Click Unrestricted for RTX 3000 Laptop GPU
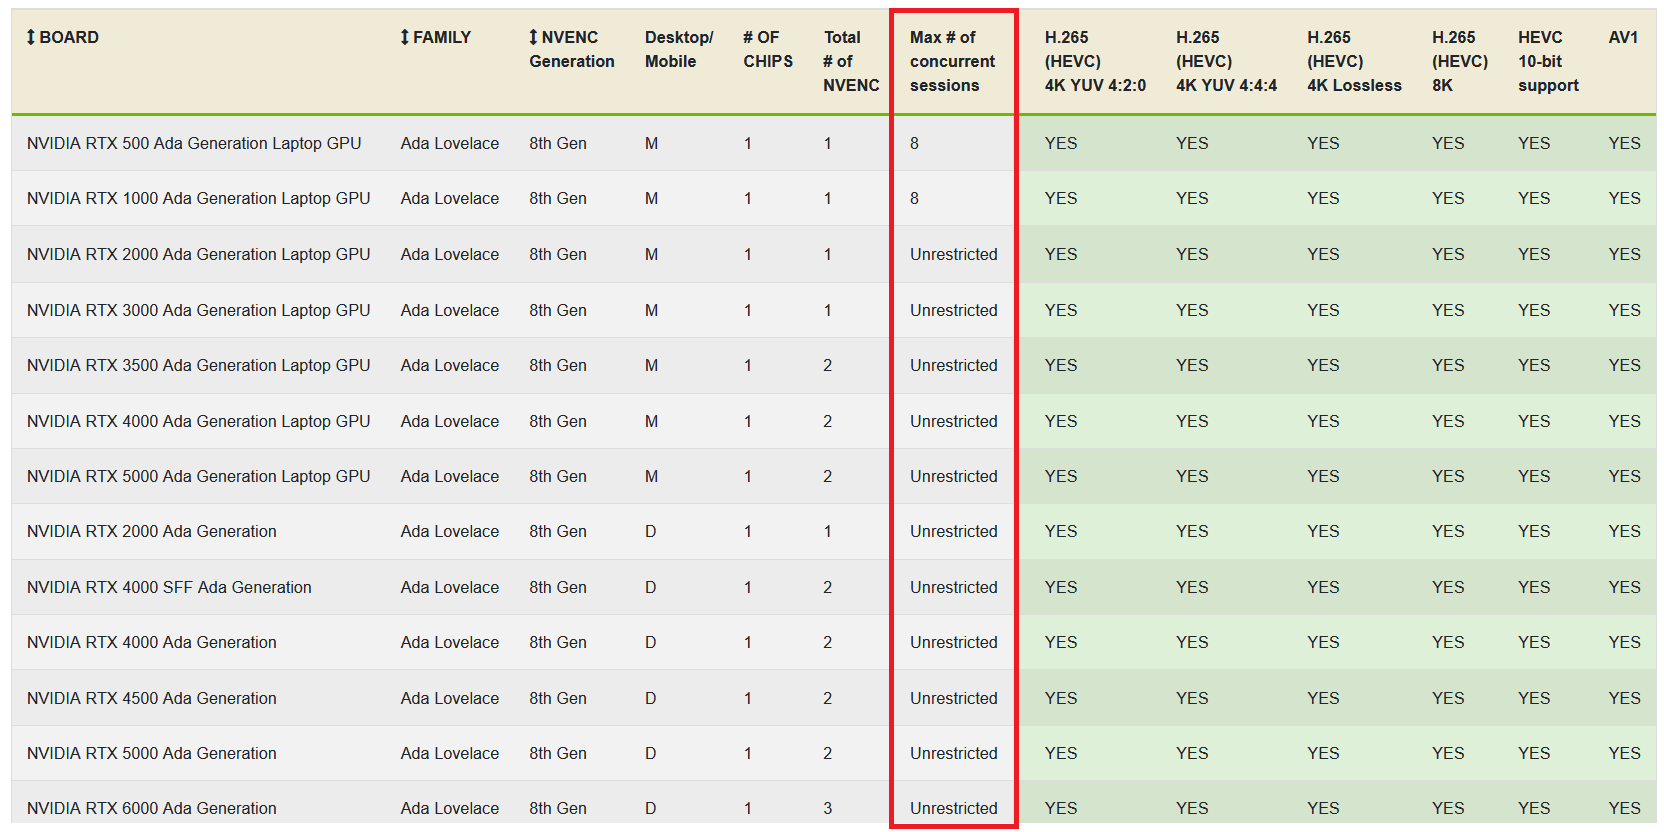This screenshot has height=832, width=1664. point(954,310)
